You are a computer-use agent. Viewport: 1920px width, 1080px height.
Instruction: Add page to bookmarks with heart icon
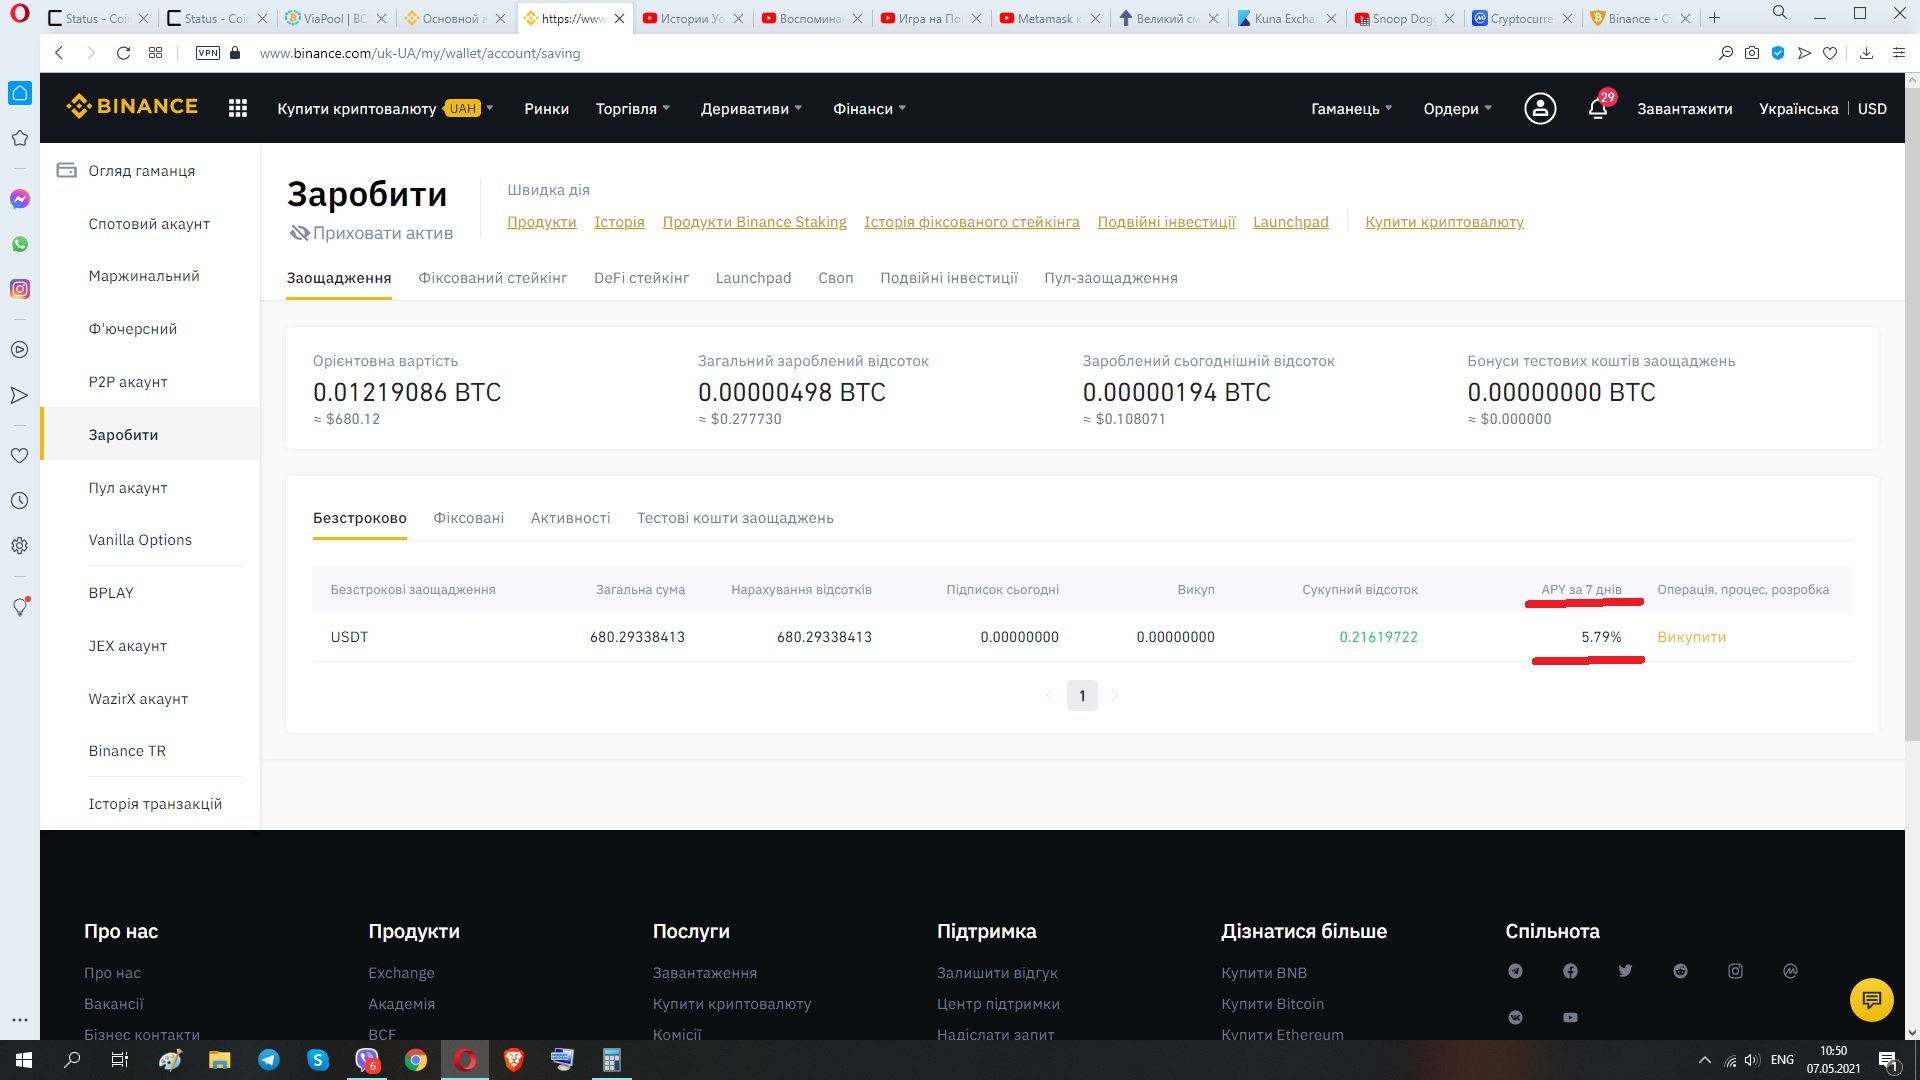pos(1830,53)
